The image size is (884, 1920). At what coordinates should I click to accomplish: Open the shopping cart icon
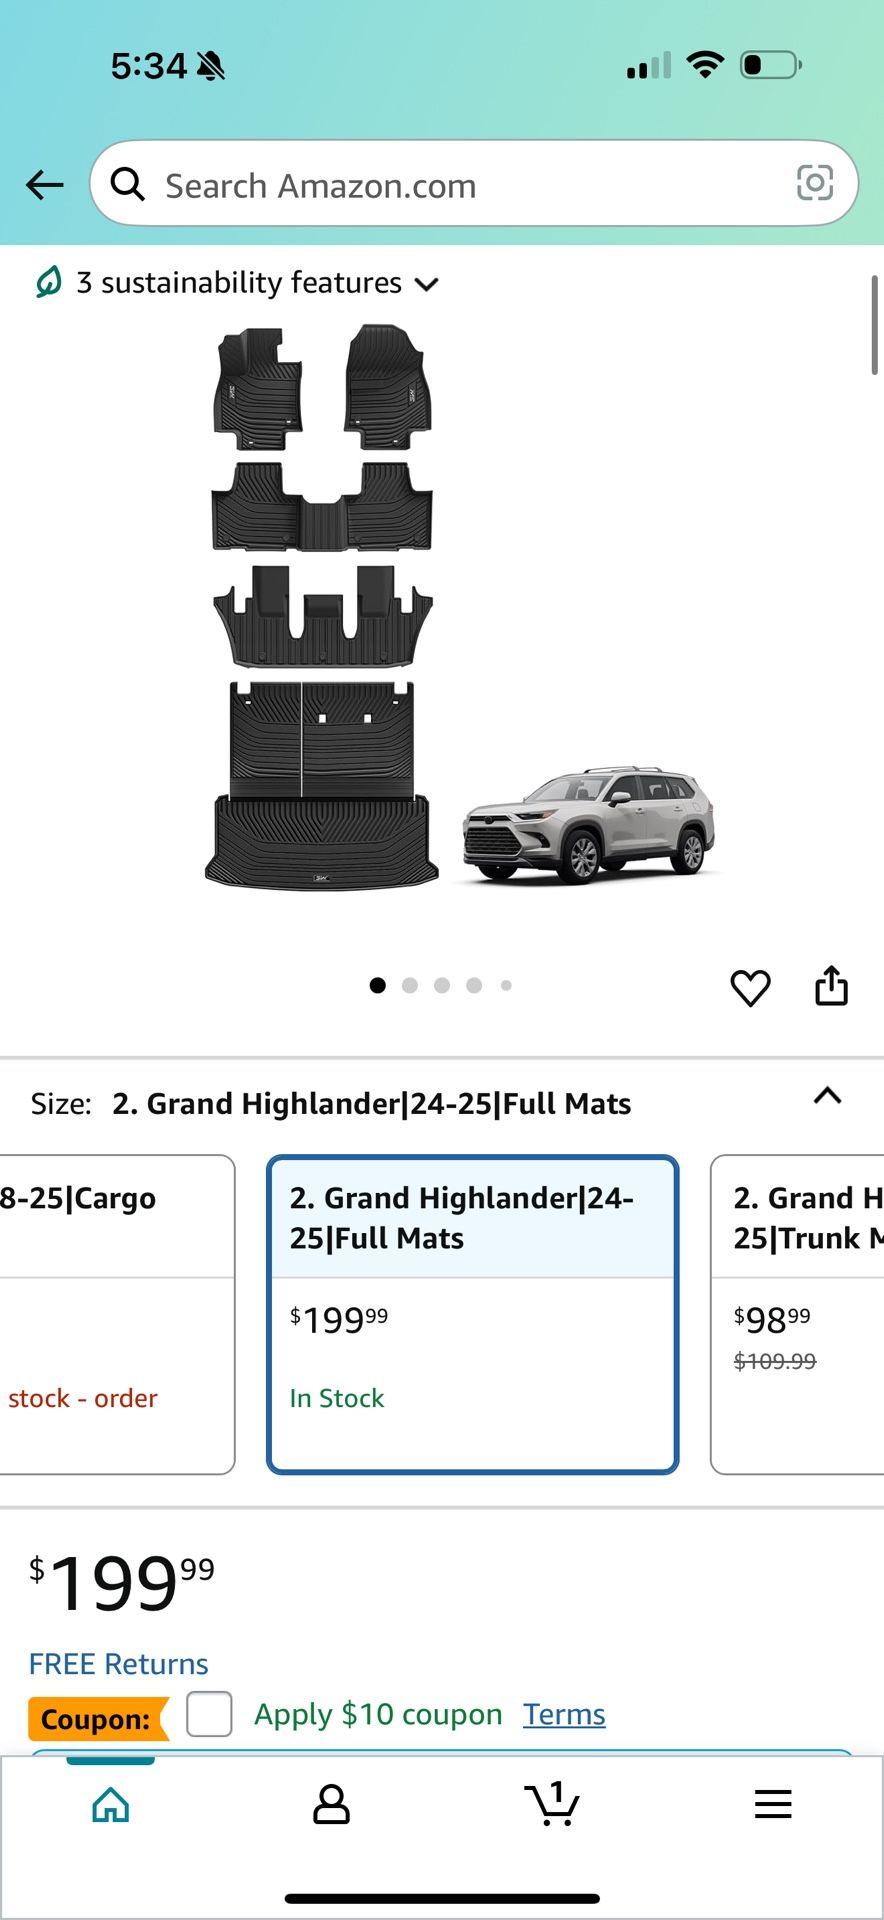552,1803
